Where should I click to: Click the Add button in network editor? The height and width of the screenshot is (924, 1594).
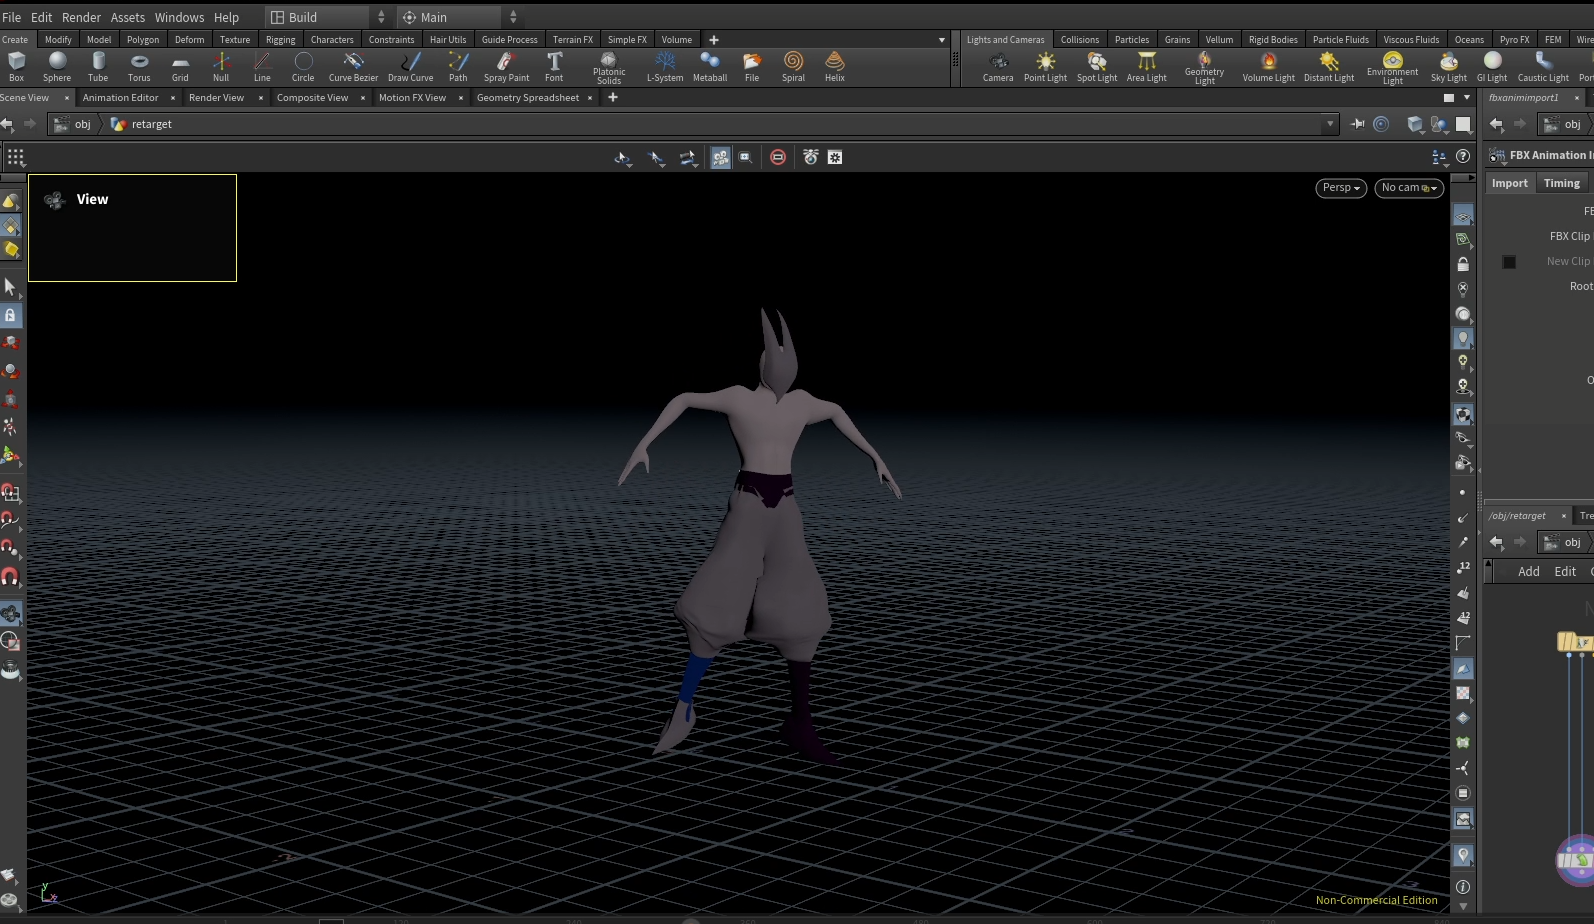click(x=1528, y=572)
